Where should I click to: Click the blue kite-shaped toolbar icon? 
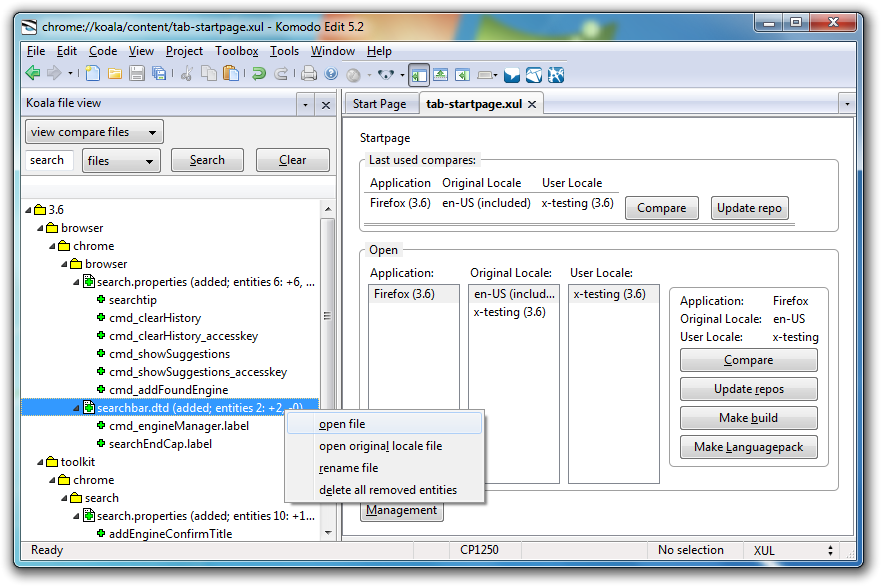534,75
